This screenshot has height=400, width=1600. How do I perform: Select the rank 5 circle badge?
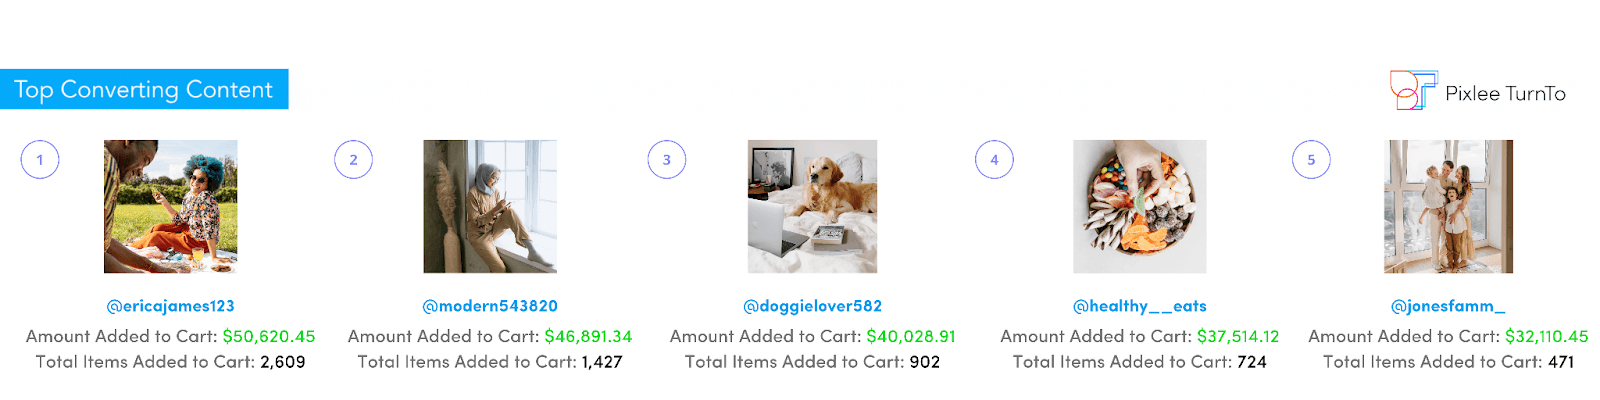(x=1311, y=160)
